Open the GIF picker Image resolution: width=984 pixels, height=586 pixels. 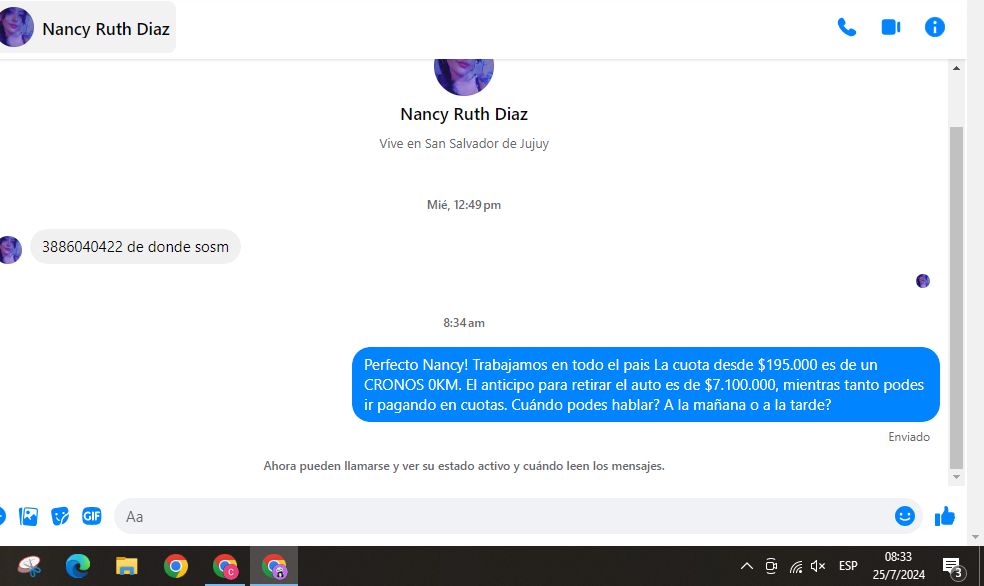pyautogui.click(x=91, y=516)
